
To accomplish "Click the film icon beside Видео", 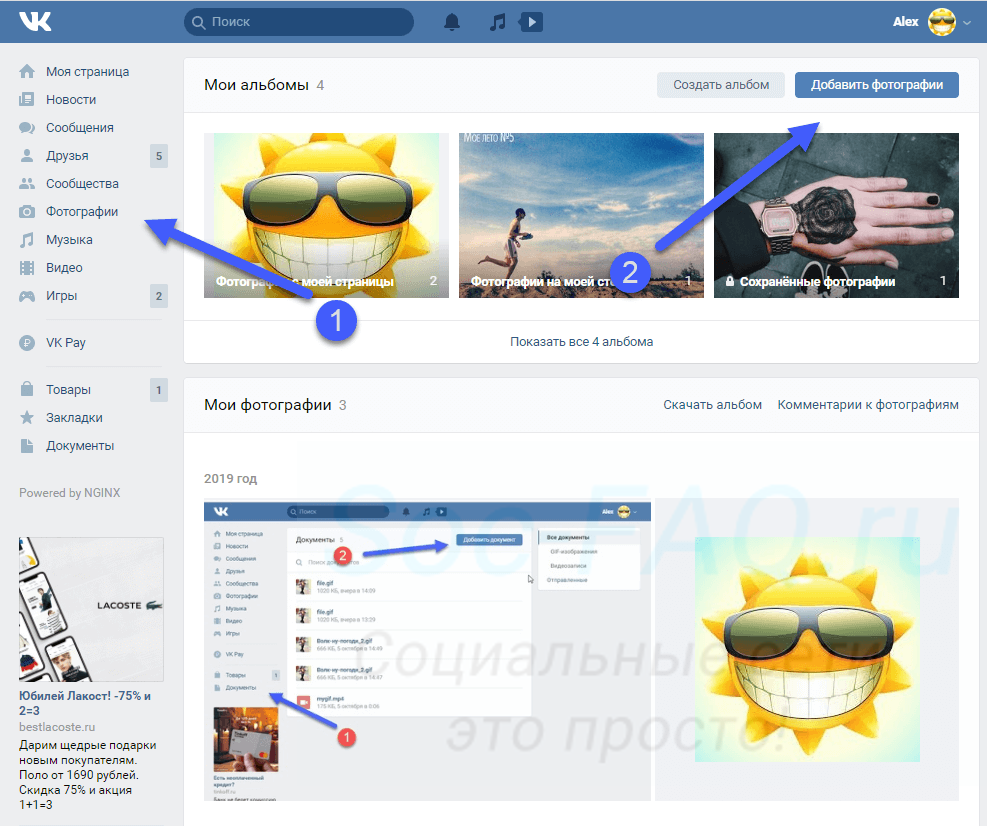I will click(27, 268).
